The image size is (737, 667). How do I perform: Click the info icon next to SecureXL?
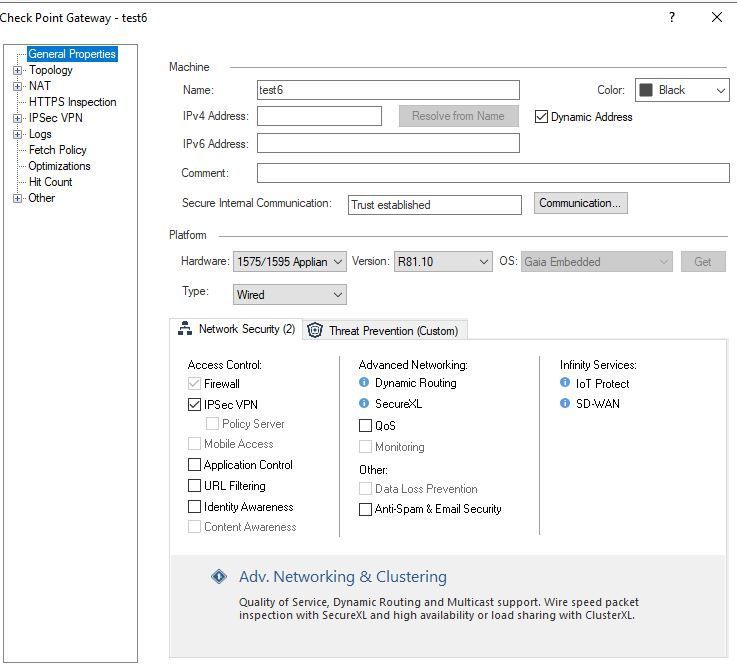(x=364, y=404)
